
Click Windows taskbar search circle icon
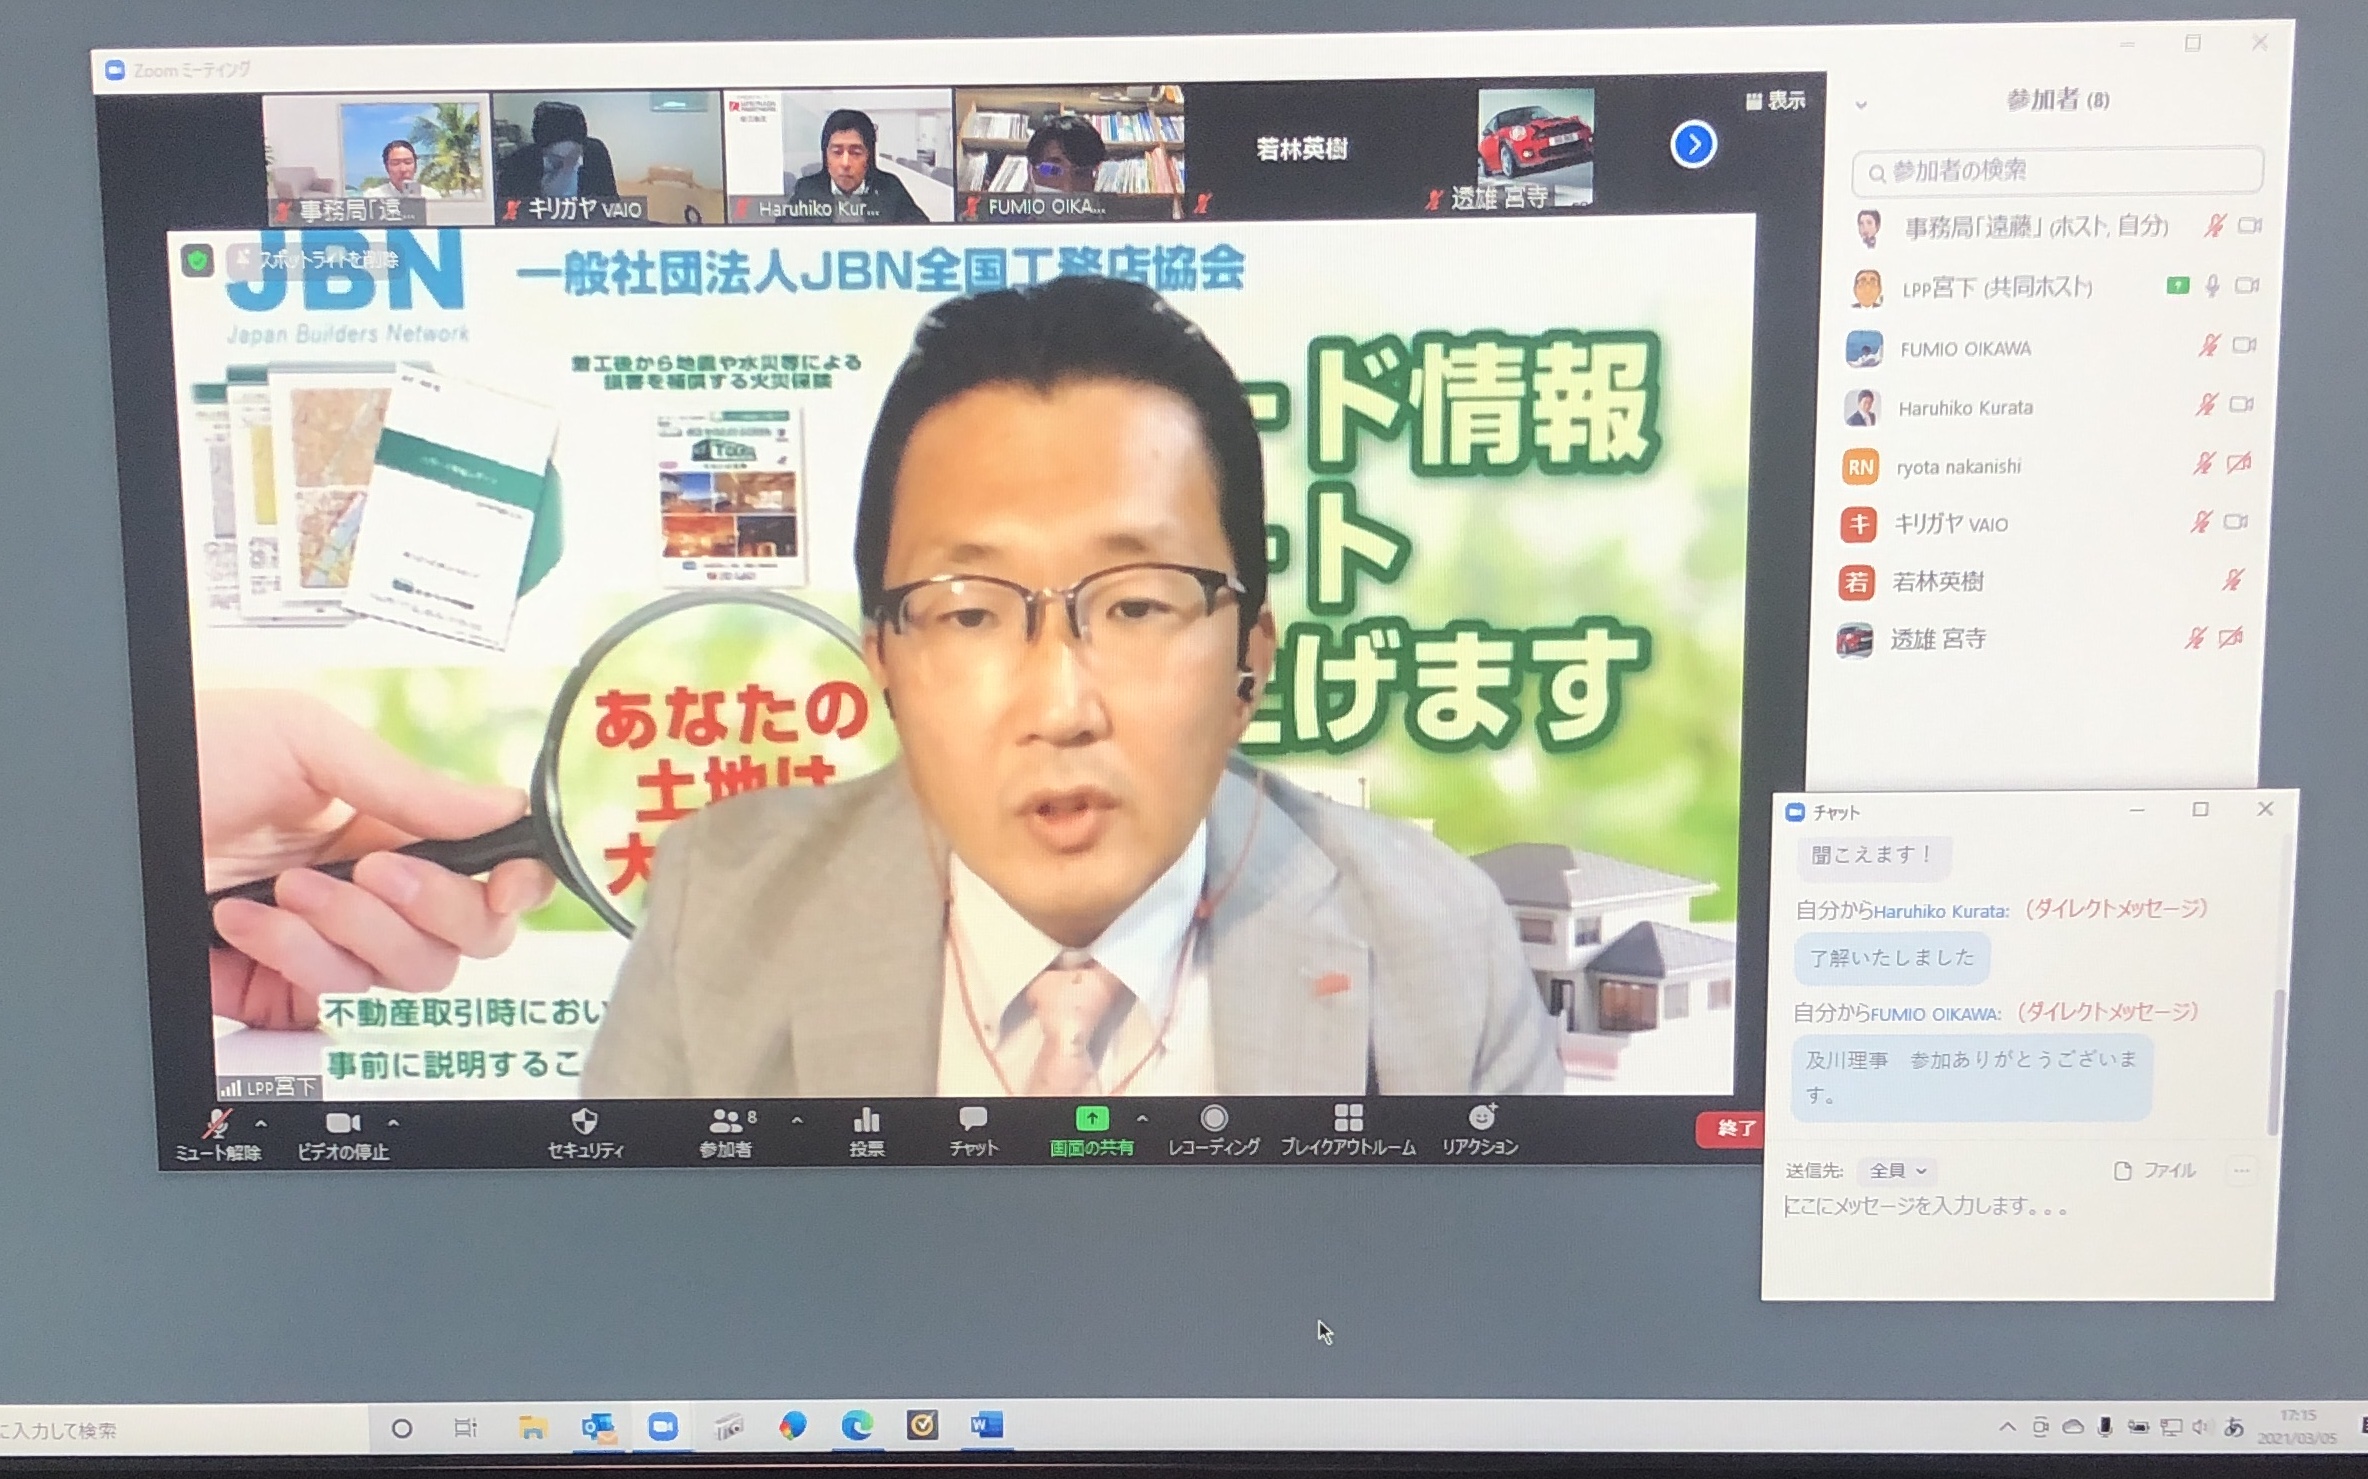point(401,1429)
